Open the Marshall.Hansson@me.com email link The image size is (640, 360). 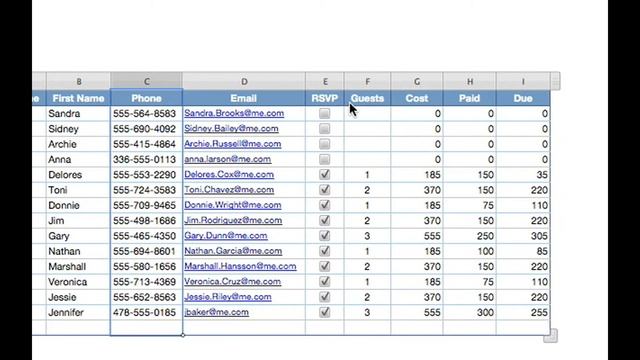point(240,267)
